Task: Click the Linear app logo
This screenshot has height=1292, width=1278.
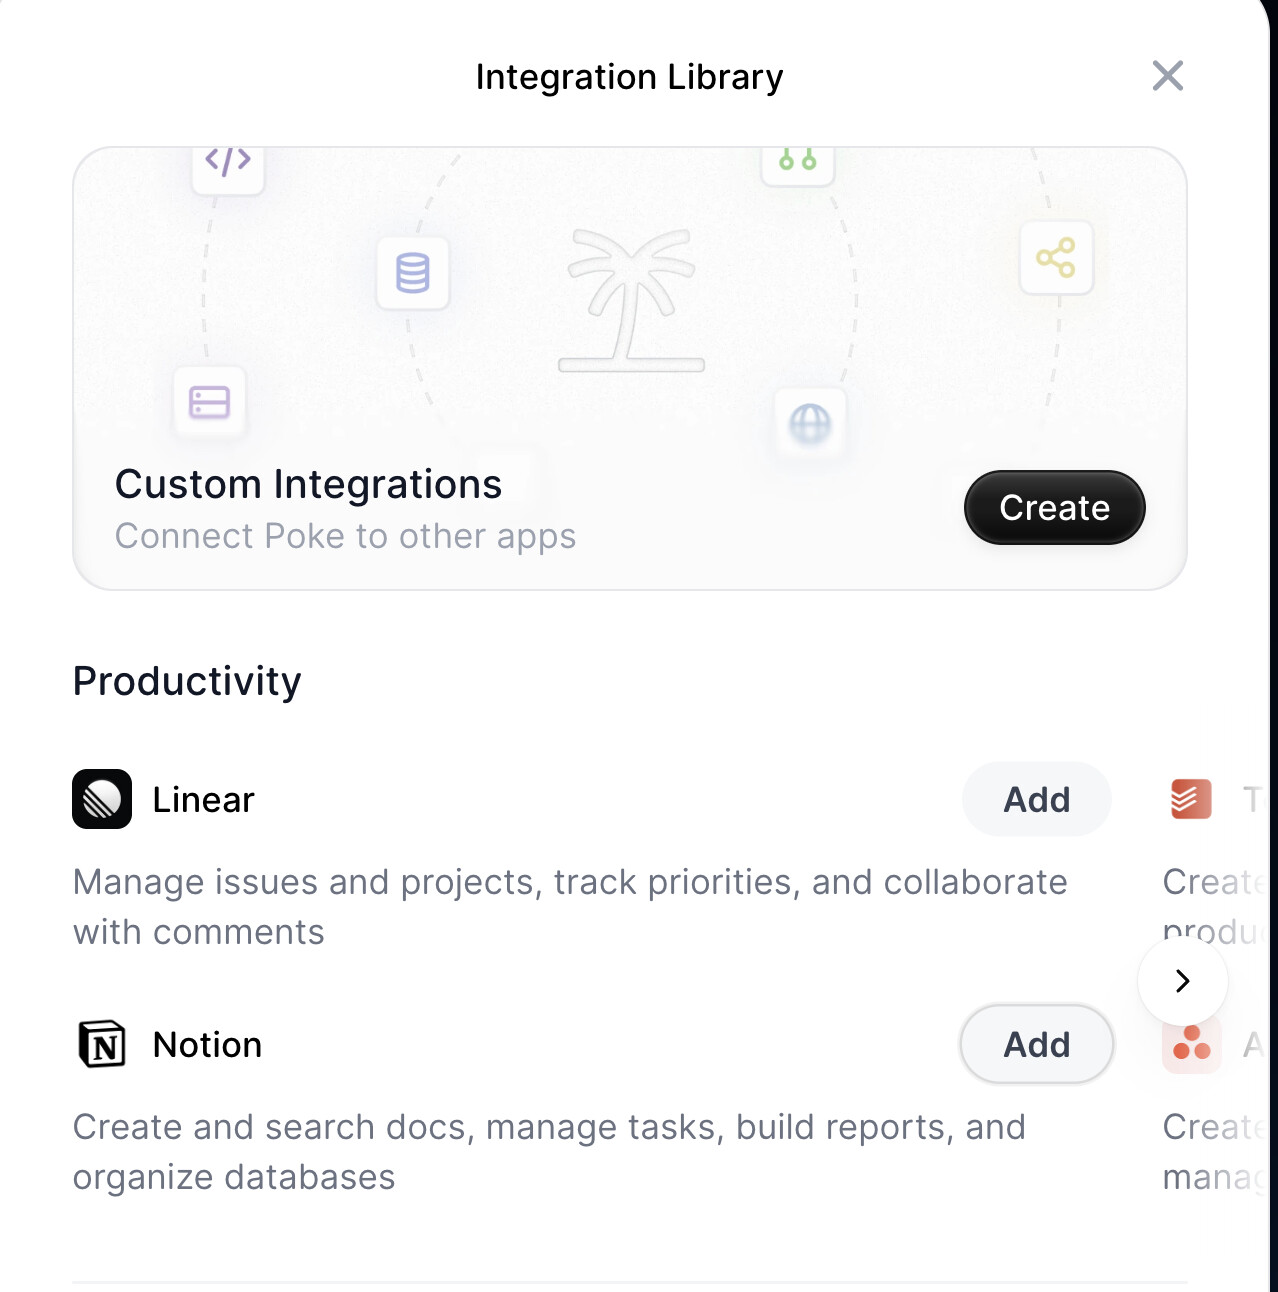Action: (102, 799)
